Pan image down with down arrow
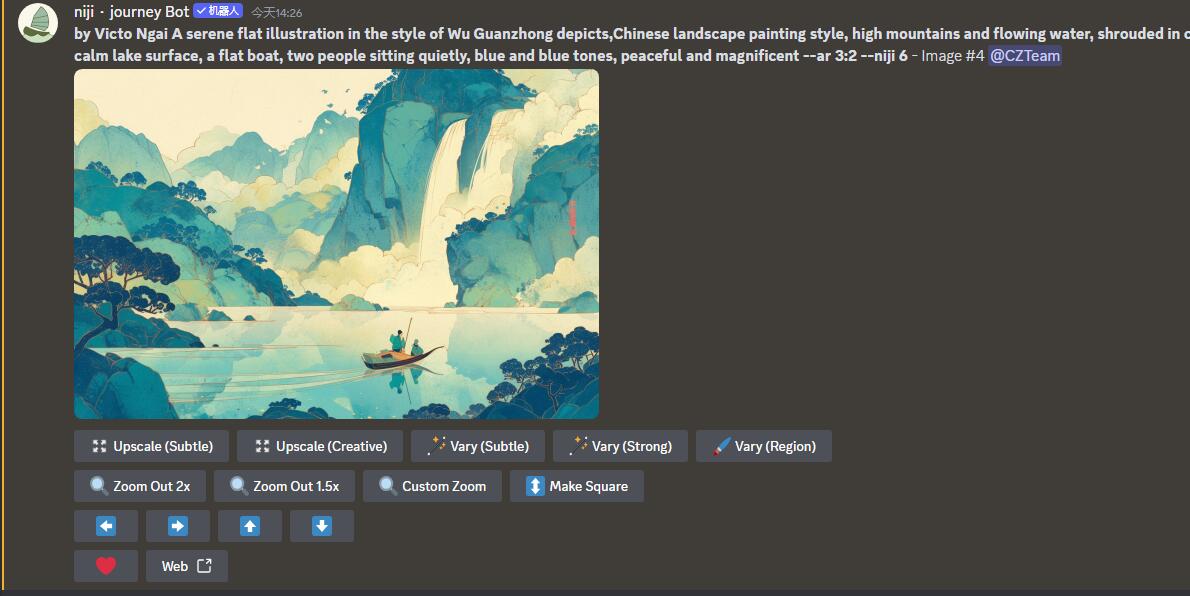The height and width of the screenshot is (596, 1190). pyautogui.click(x=322, y=526)
